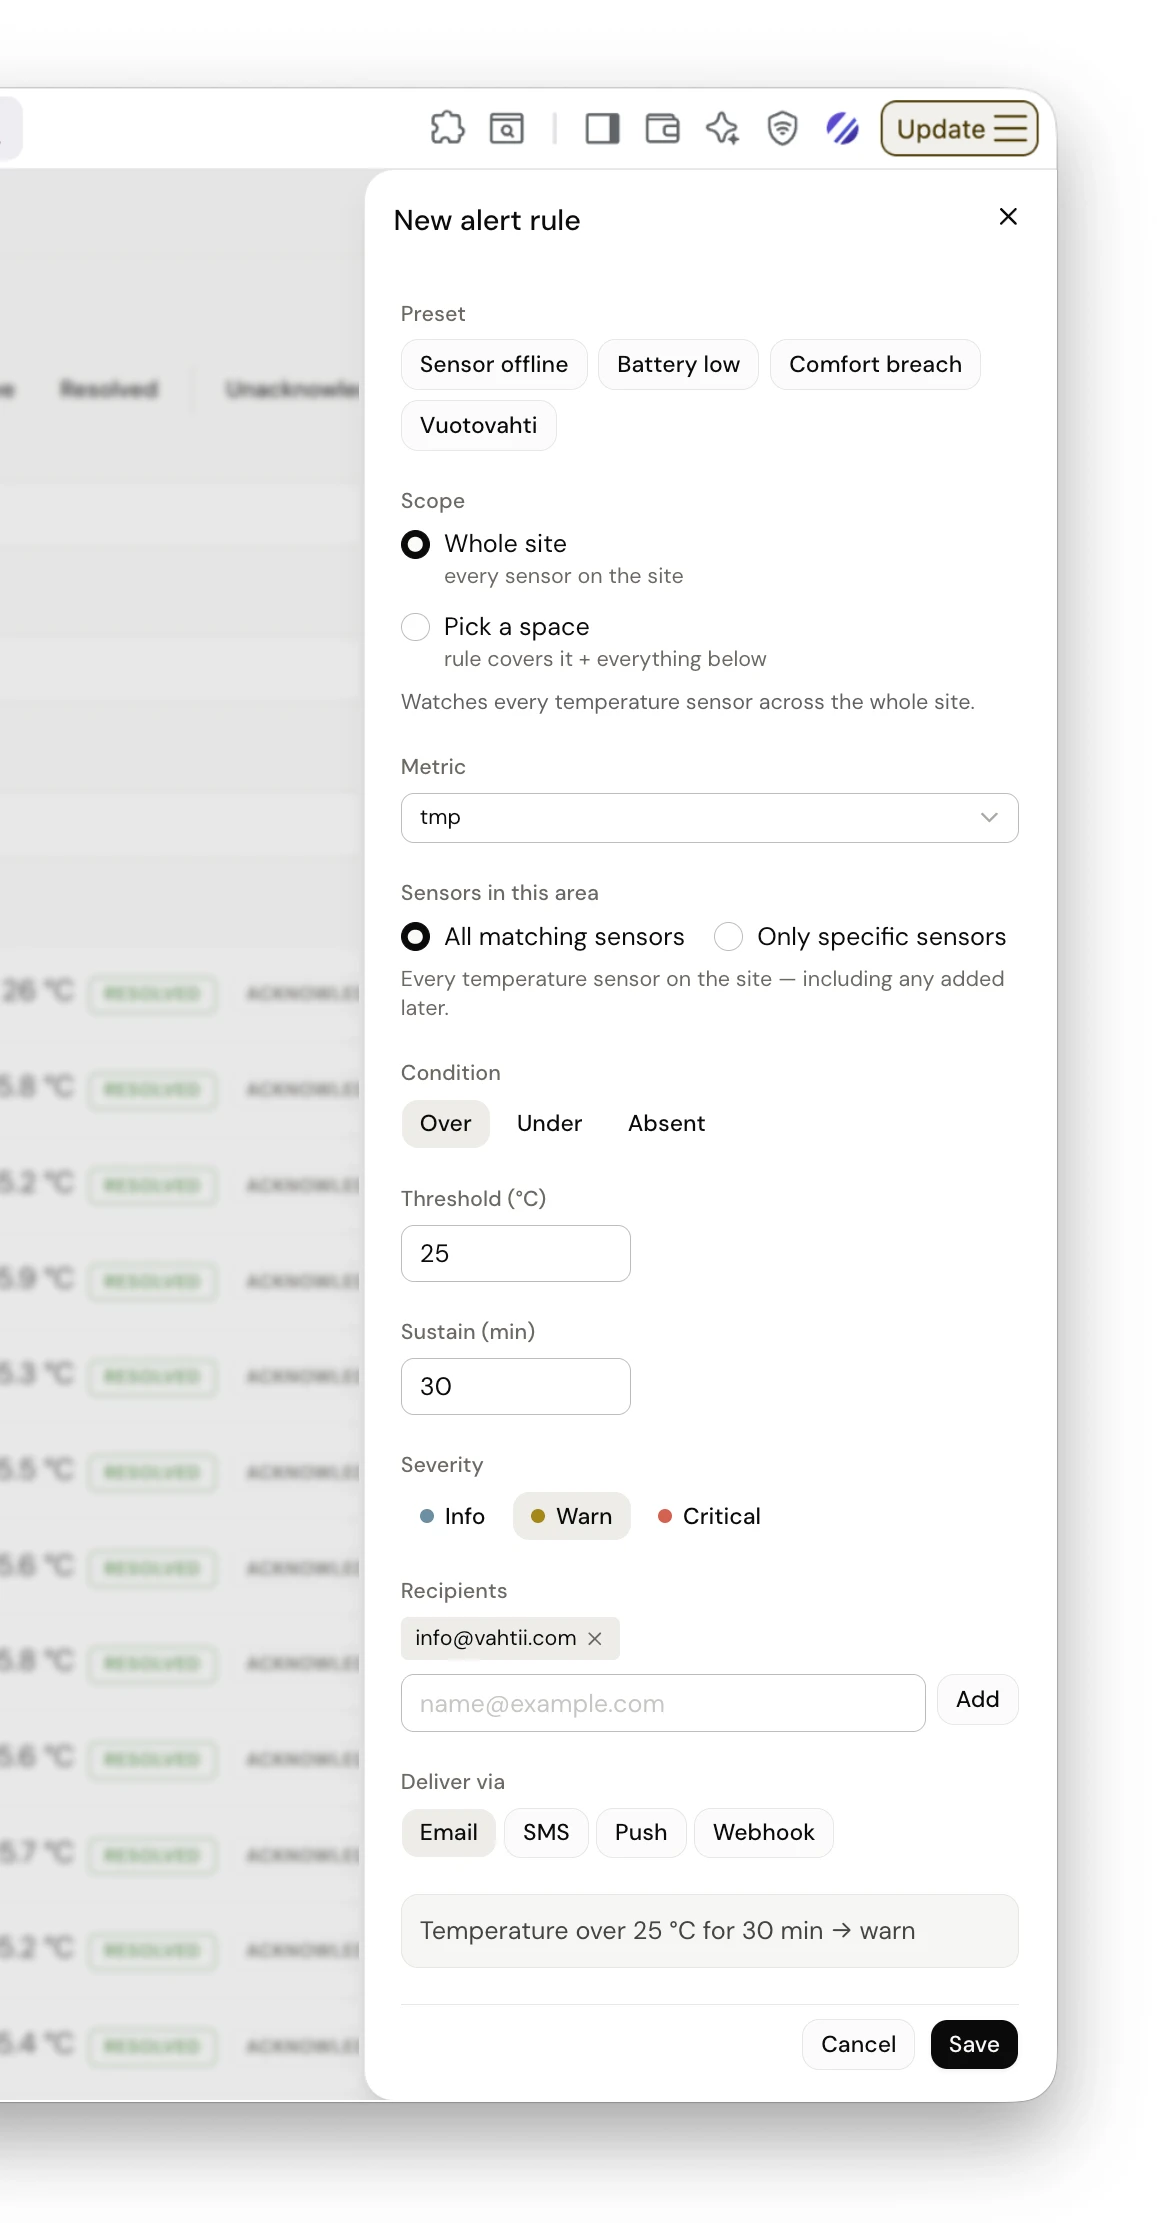The width and height of the screenshot is (1157, 2223).
Task: Remove the info@vahtii.com recipient chip
Action: coord(595,1638)
